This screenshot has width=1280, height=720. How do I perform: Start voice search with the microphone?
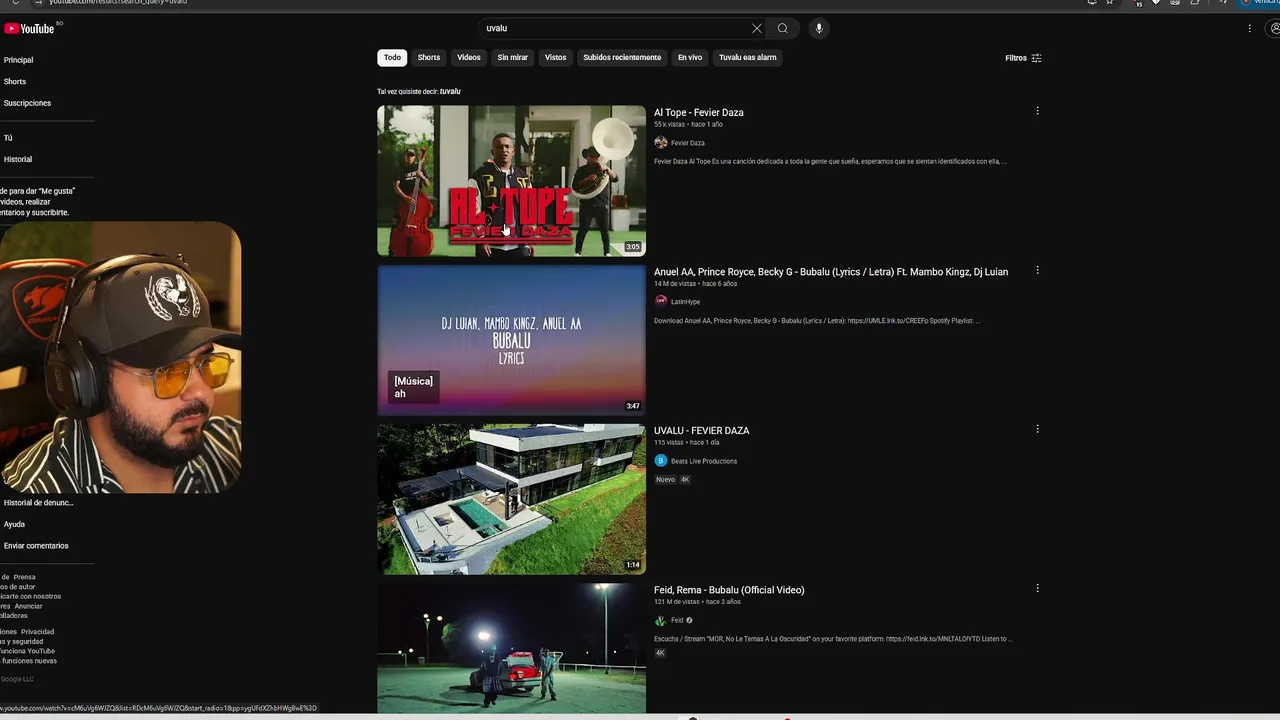[x=819, y=28]
